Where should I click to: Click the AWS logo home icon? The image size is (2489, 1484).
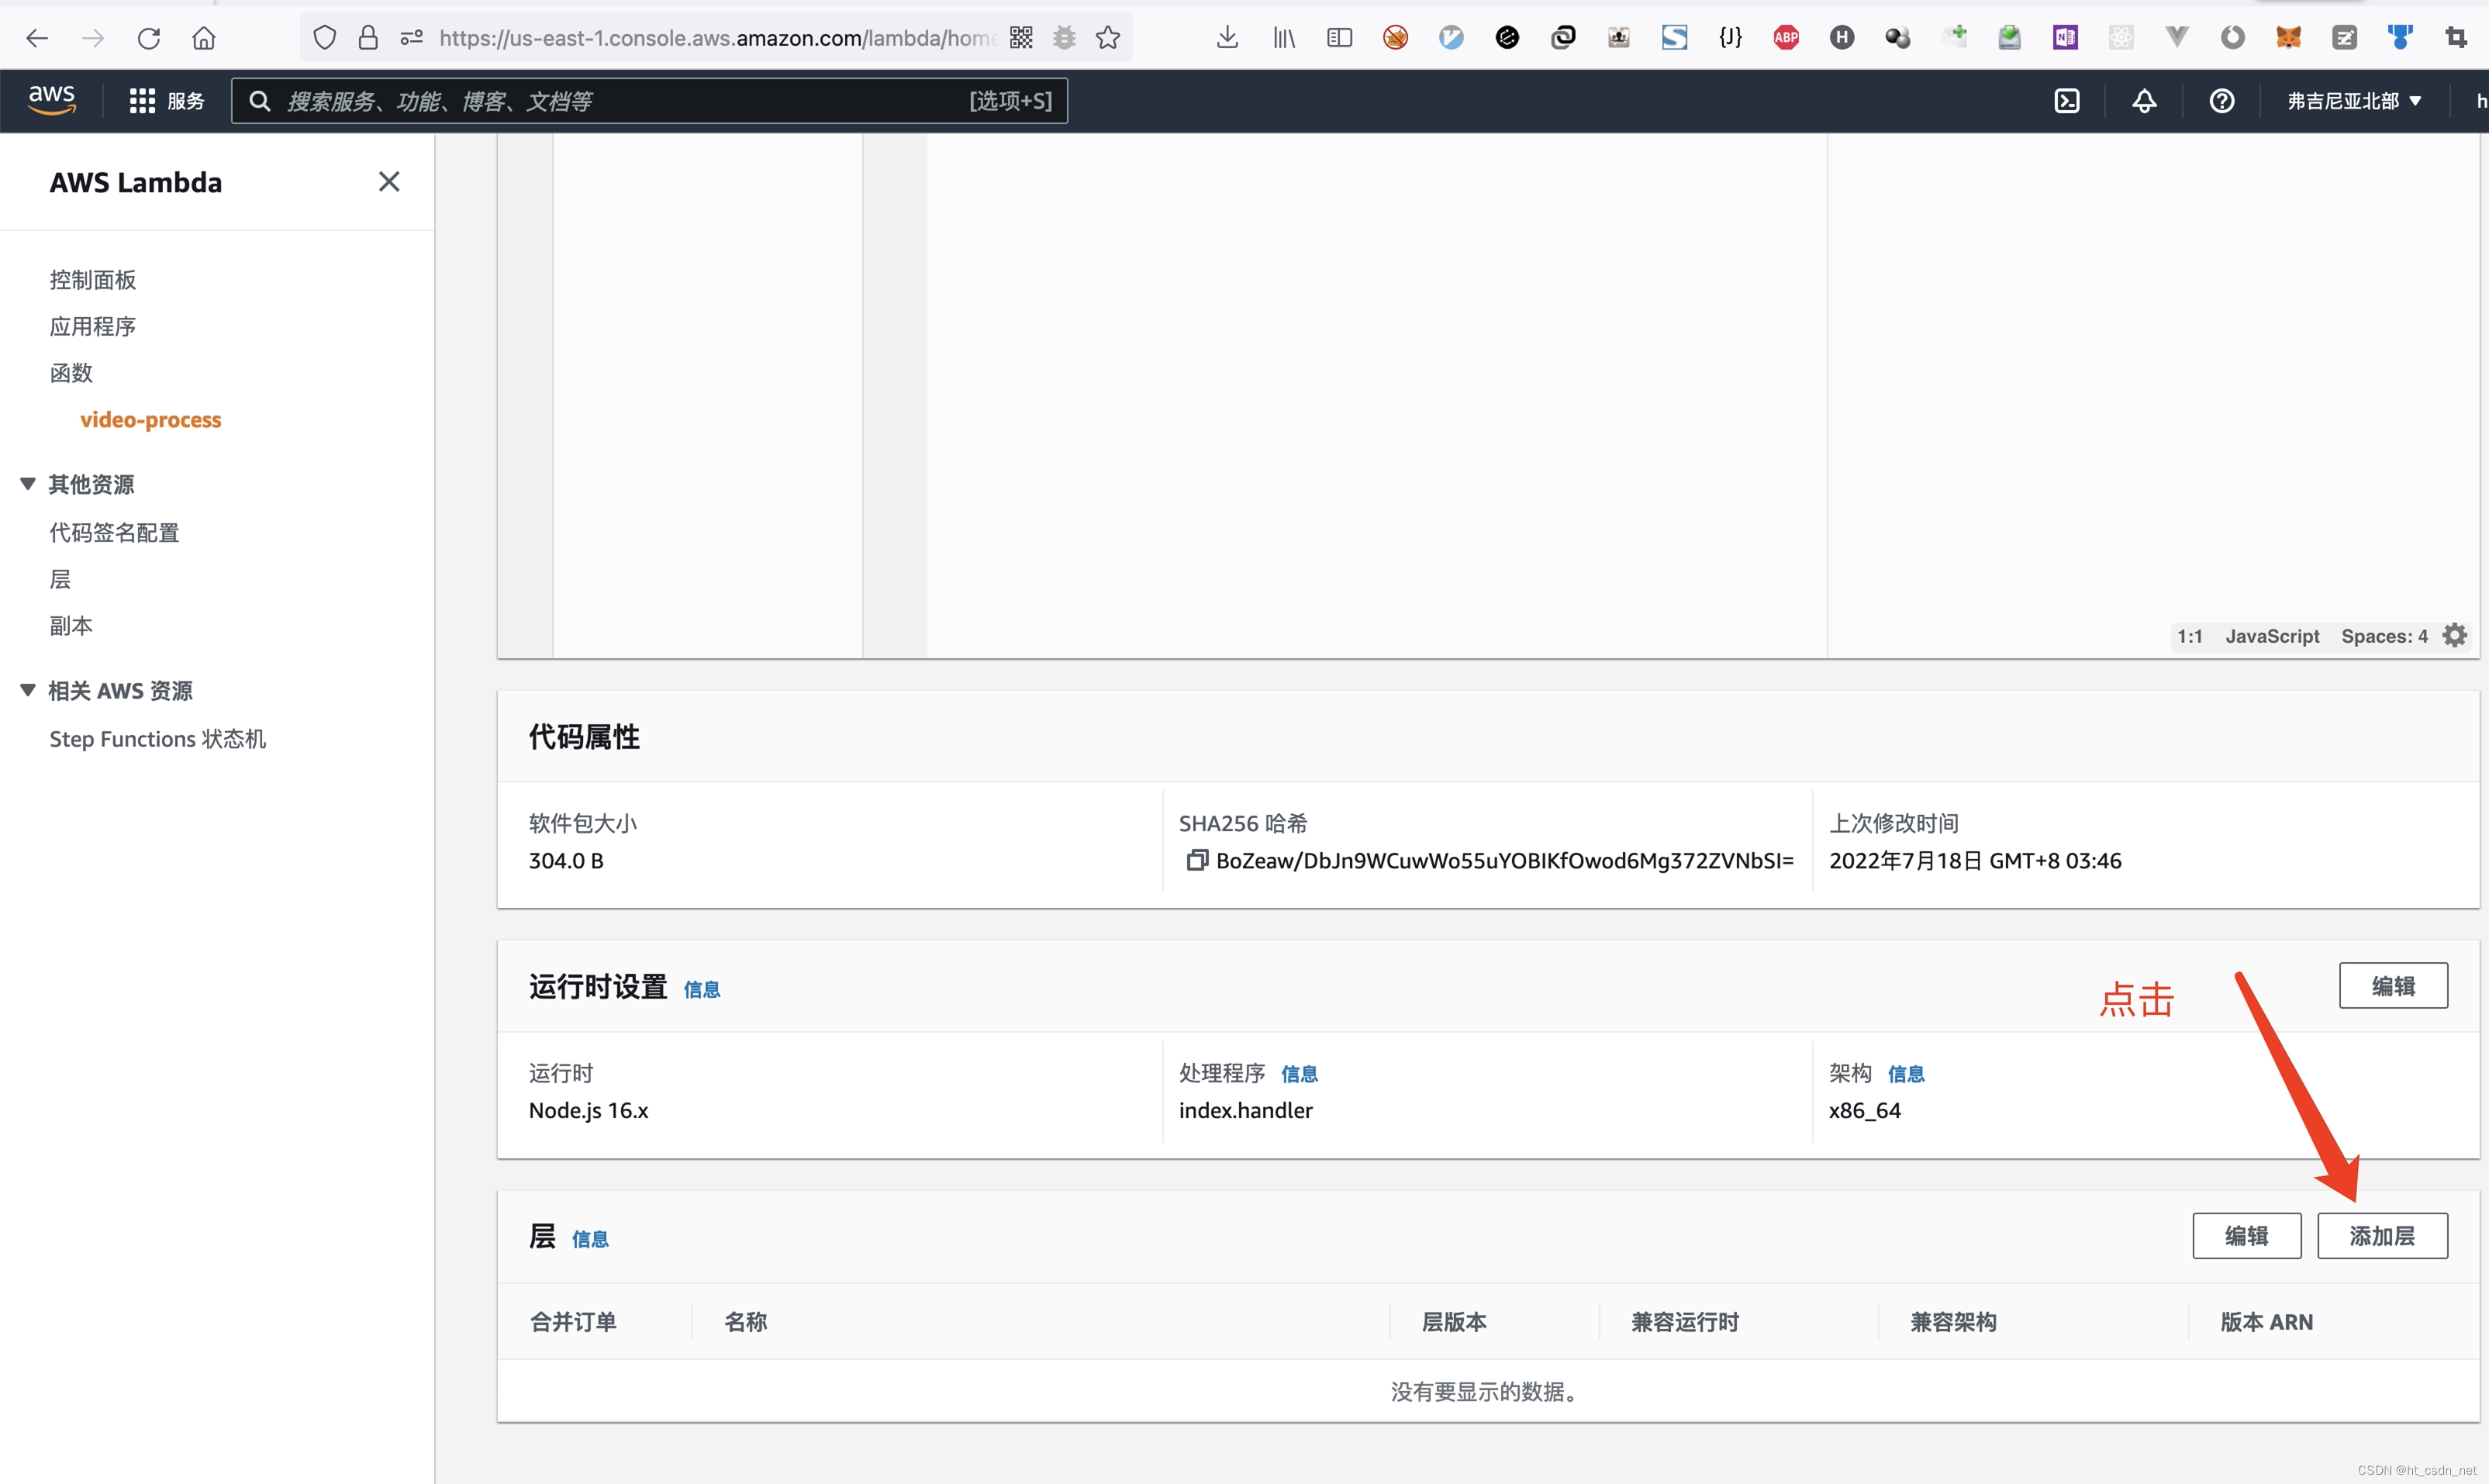point(51,100)
